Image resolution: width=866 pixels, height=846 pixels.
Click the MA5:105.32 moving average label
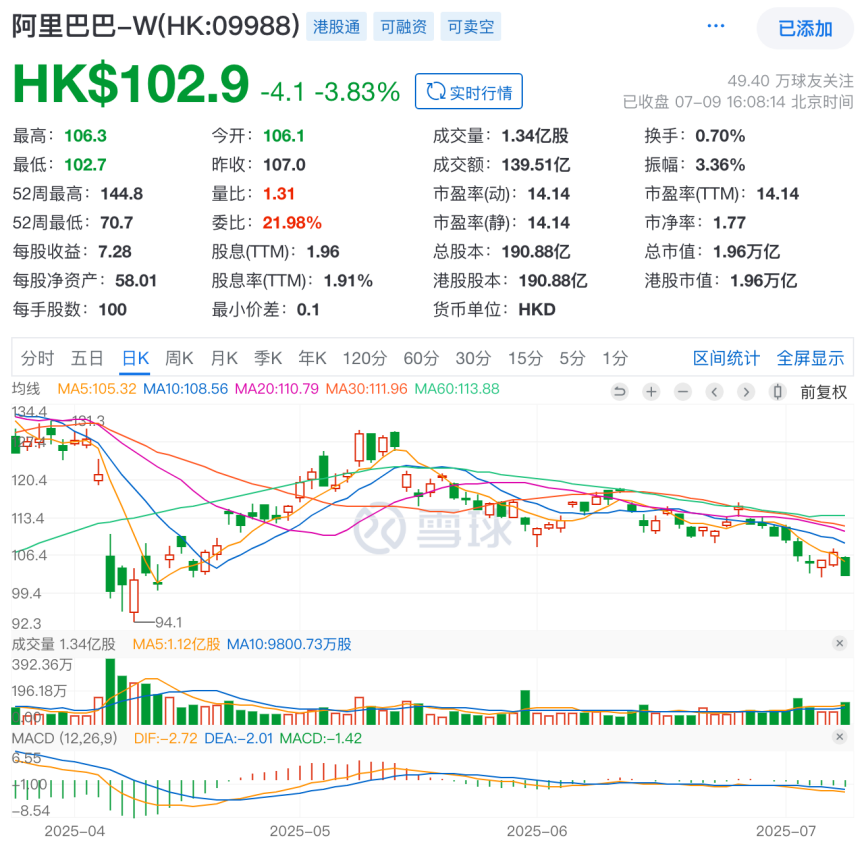[x=97, y=389]
